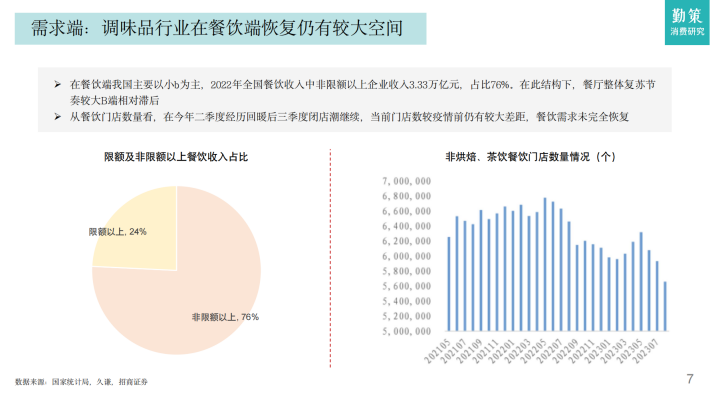710x399 pixels.
Task: Click the first bullet arrow marker
Action: click(58, 84)
